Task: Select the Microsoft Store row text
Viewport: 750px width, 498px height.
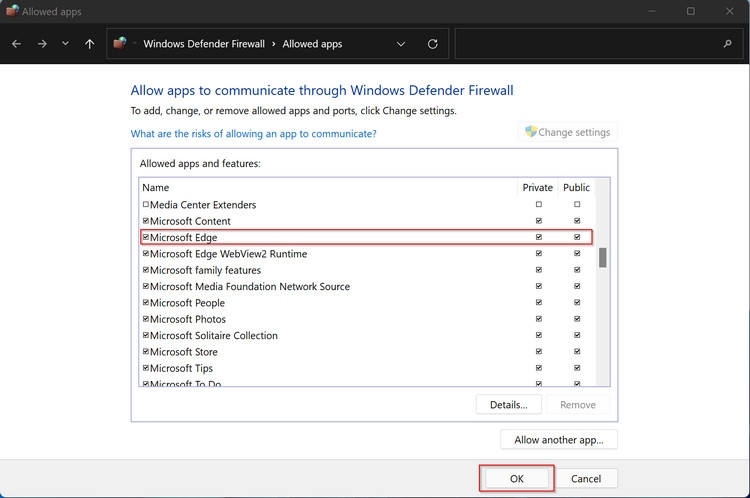Action: 184,352
